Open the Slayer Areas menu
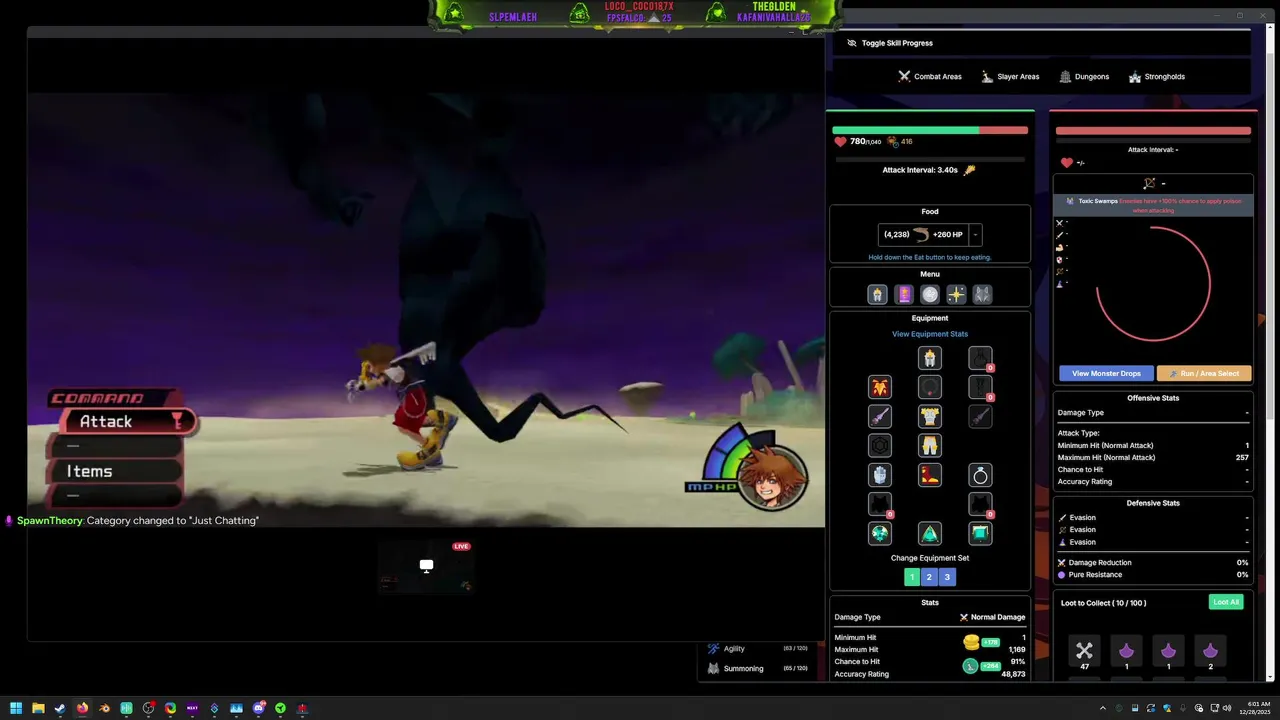1280x720 pixels. (1009, 76)
